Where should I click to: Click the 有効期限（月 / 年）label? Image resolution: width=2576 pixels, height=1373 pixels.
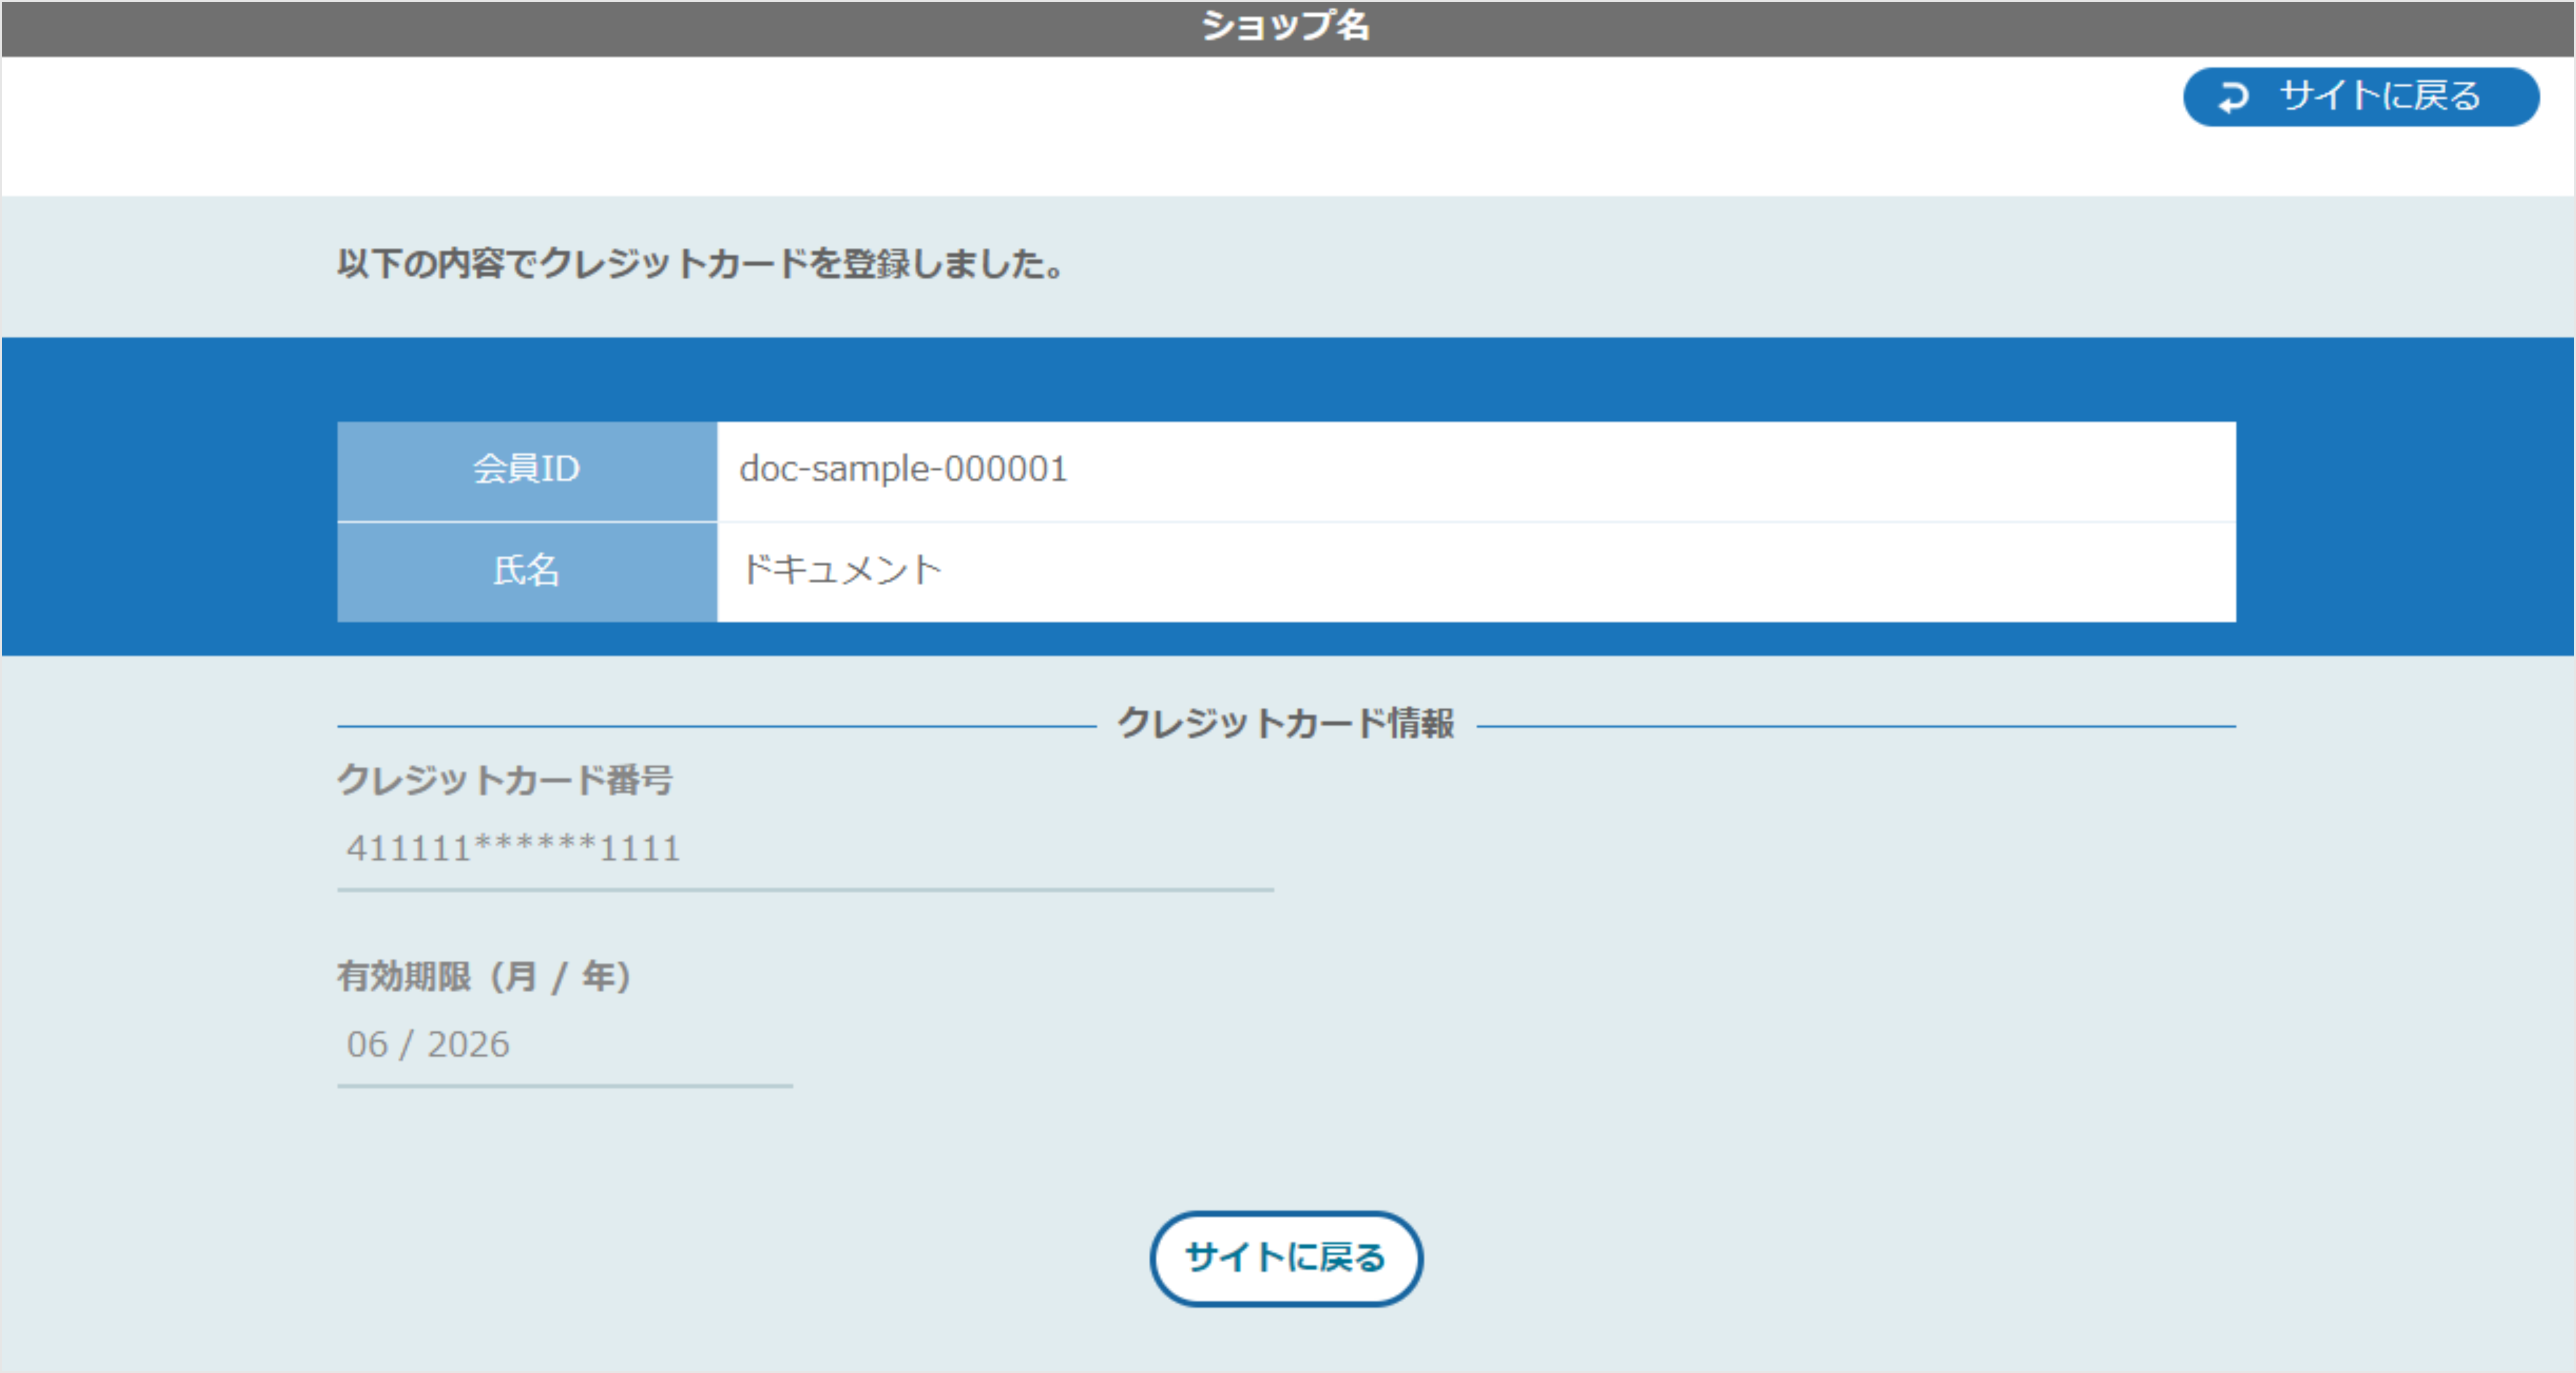(484, 976)
